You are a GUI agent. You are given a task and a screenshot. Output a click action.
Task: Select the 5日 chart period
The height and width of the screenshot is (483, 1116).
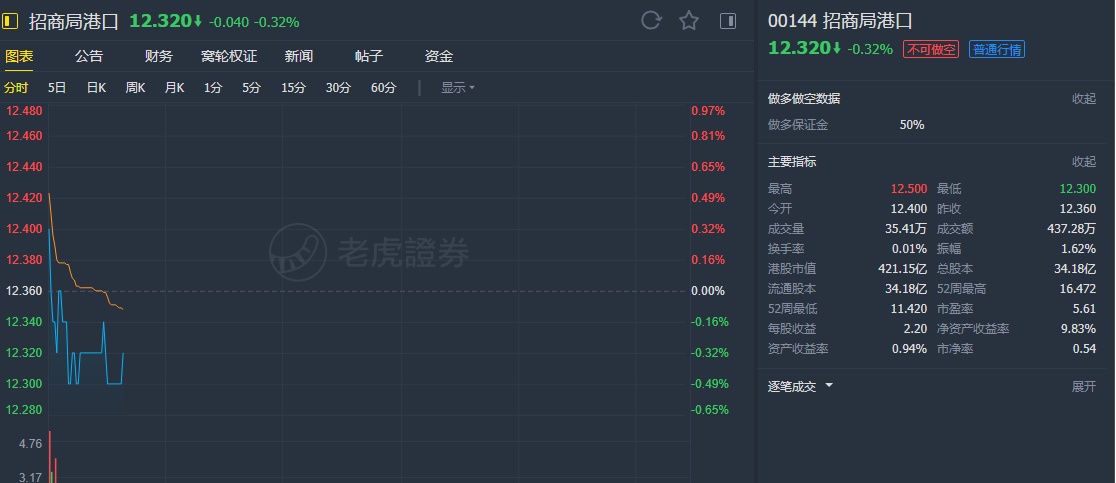click(x=57, y=88)
